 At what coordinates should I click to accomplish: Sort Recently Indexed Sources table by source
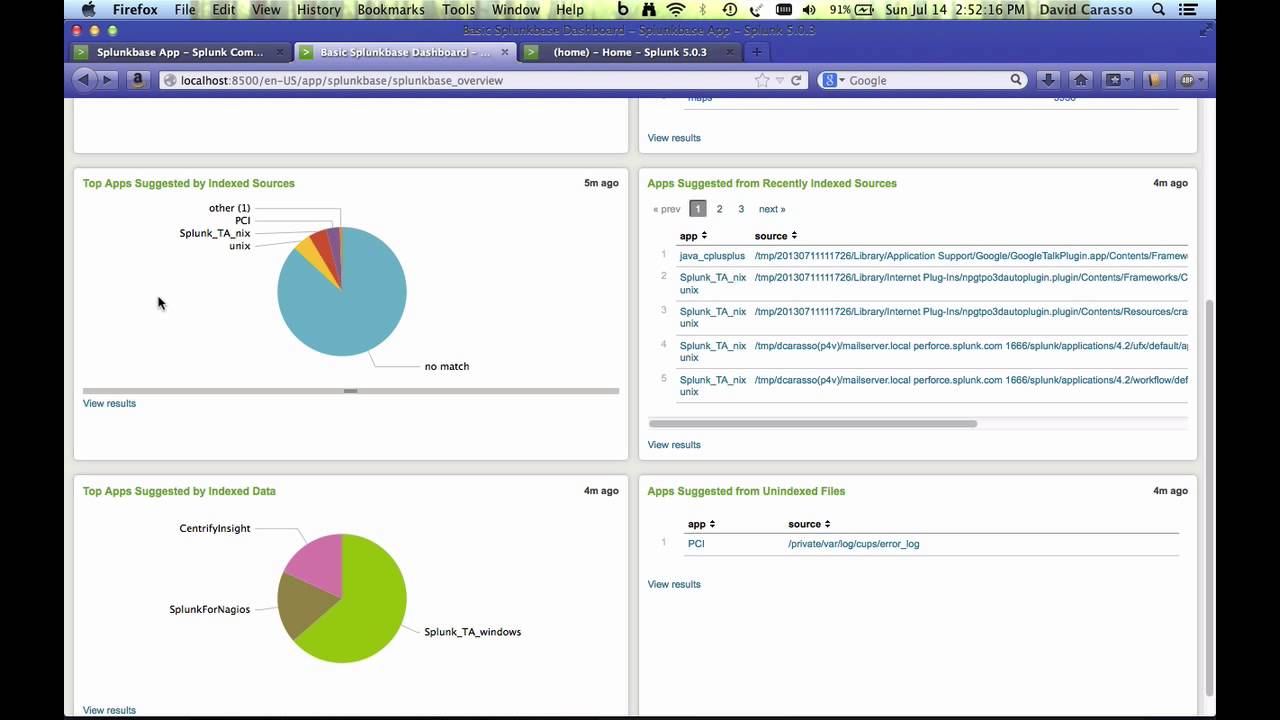point(775,236)
